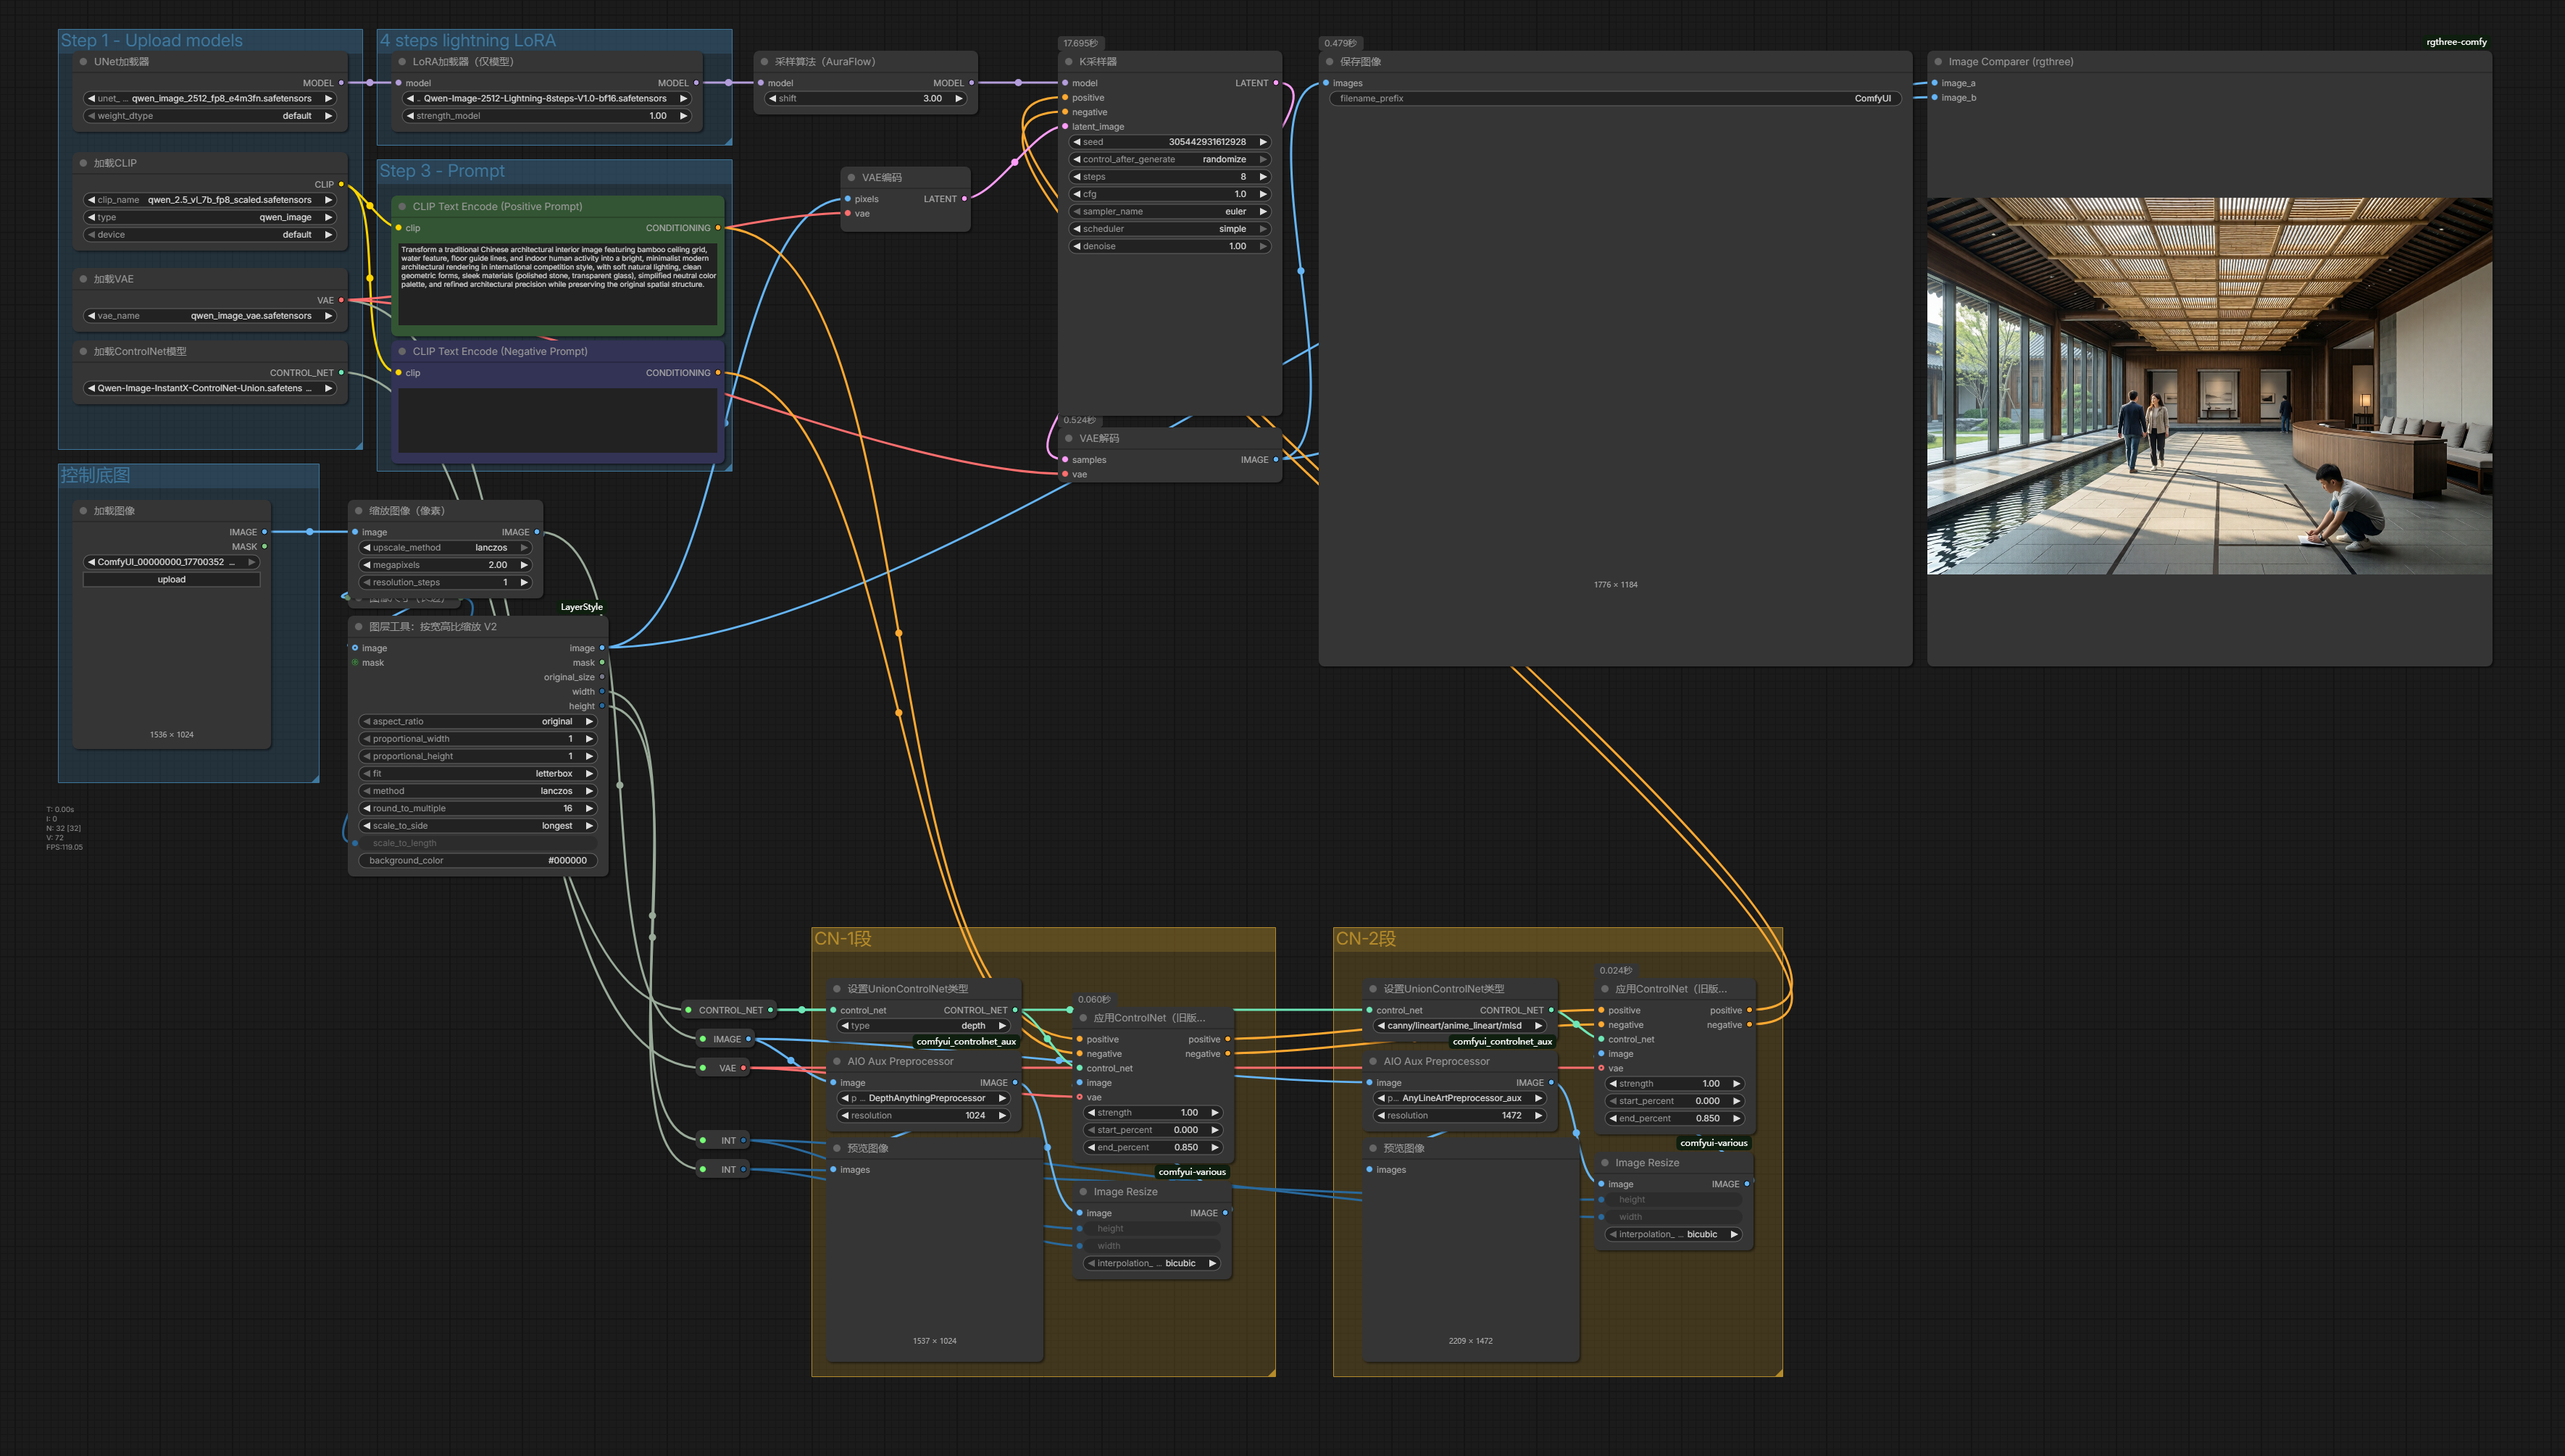Increase denoise with its right arrow
Viewport: 2565px width, 1456px height.
click(1263, 246)
